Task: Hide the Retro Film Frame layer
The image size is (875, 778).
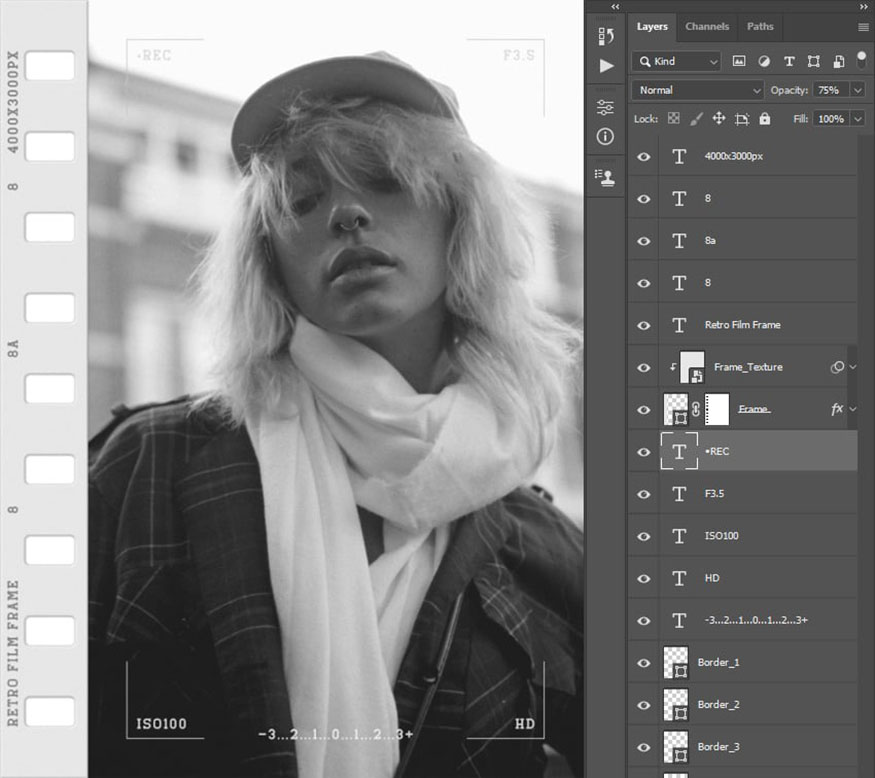Action: (x=643, y=325)
